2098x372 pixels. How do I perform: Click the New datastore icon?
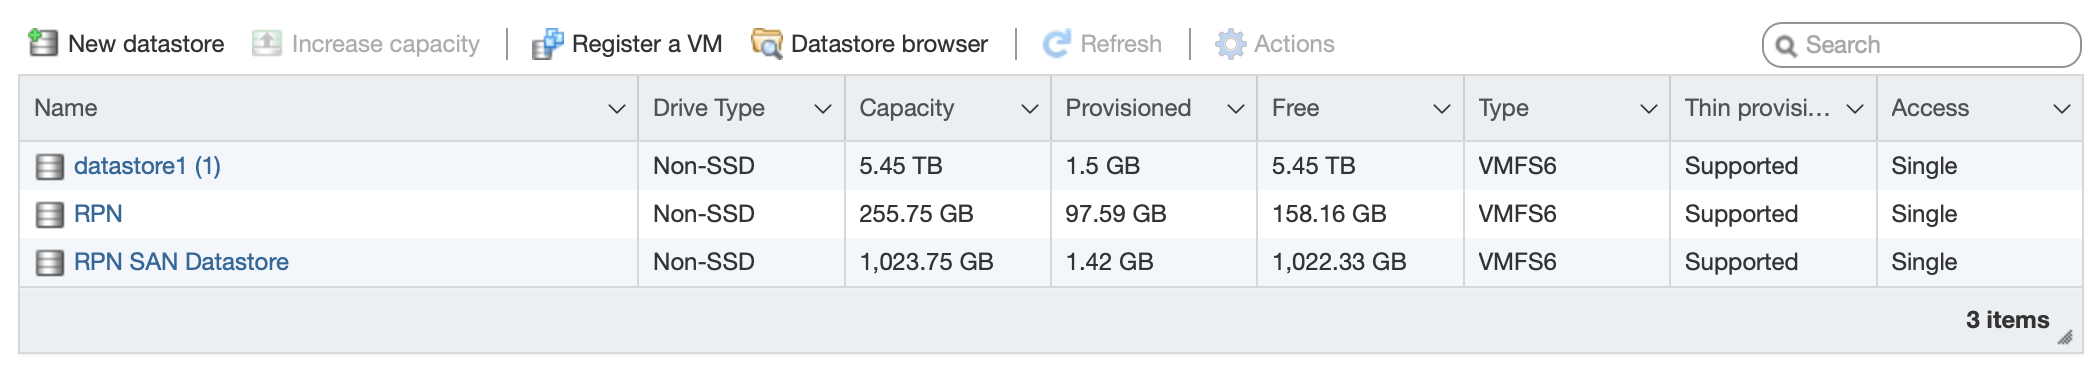43,43
